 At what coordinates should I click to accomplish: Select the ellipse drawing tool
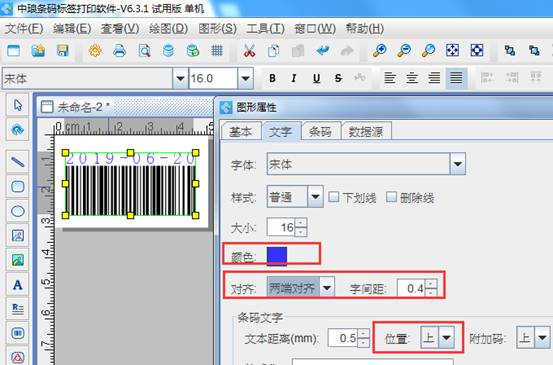click(17, 211)
